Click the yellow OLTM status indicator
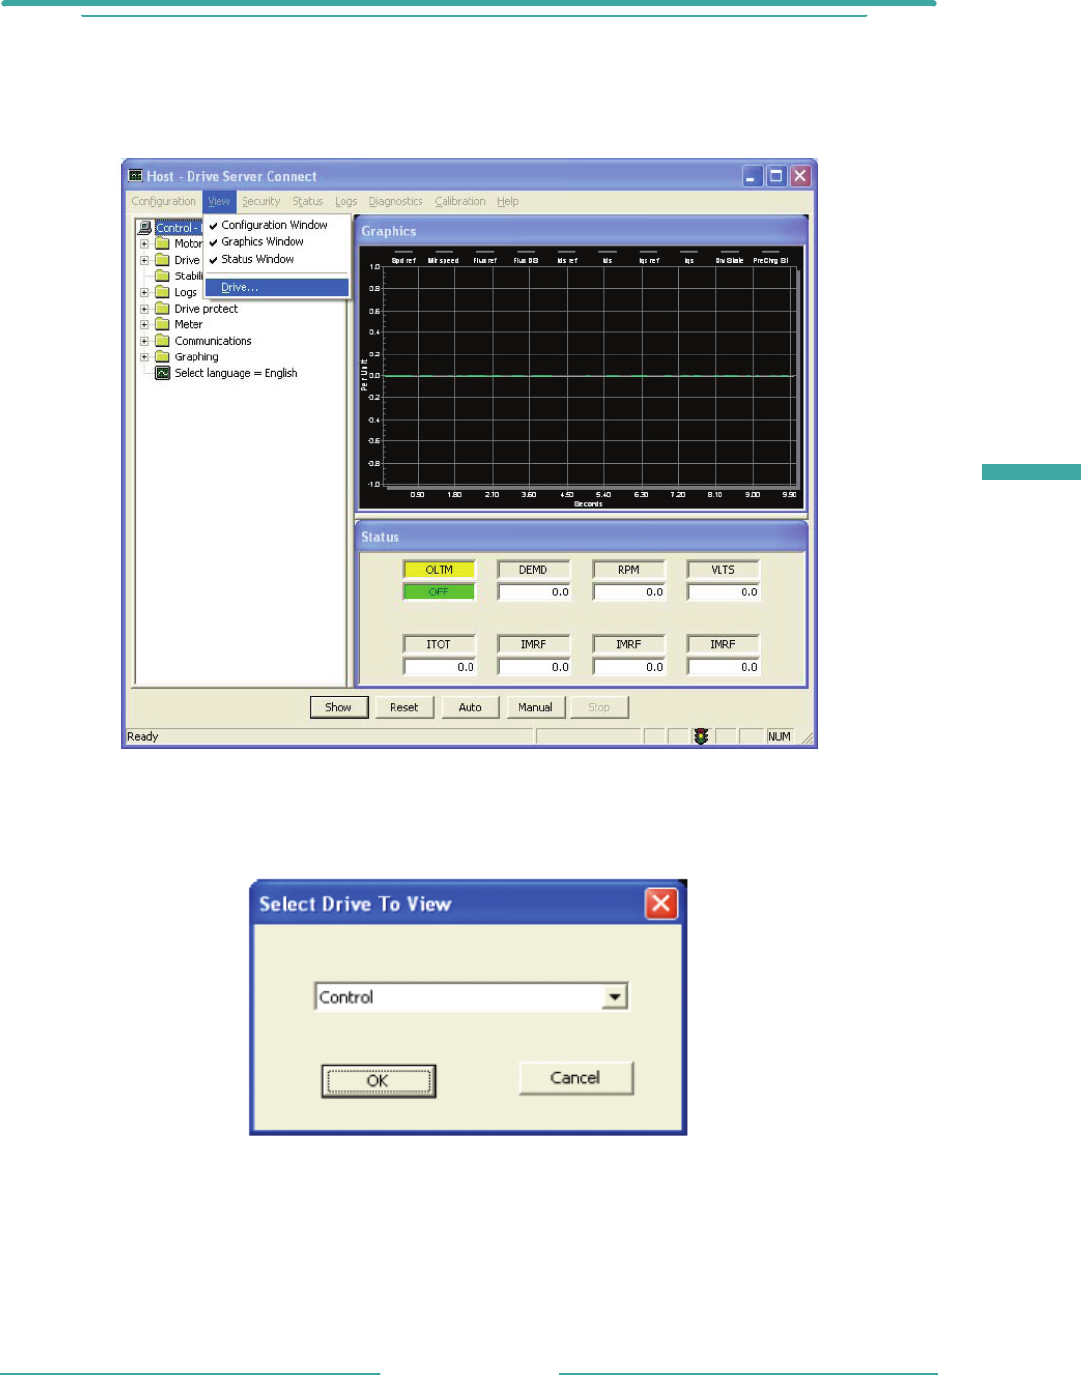The height and width of the screenshot is (1394, 1081). (439, 570)
